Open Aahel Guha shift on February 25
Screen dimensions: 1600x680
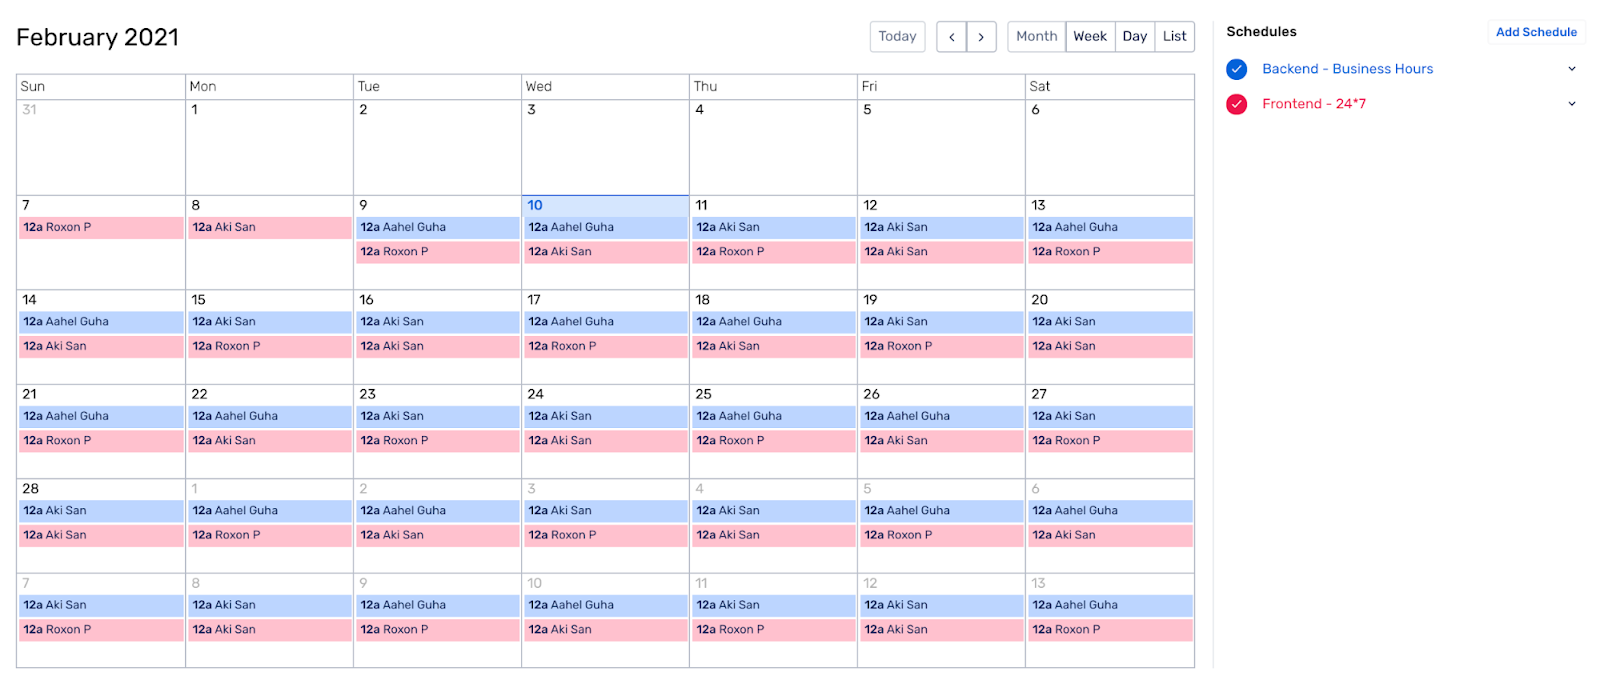tap(774, 416)
